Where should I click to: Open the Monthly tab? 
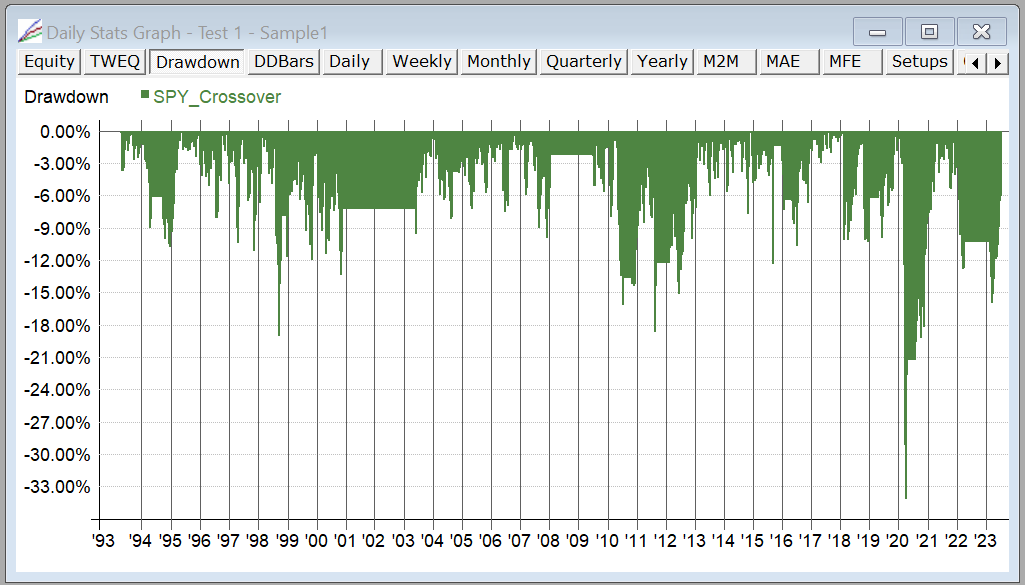click(x=498, y=62)
